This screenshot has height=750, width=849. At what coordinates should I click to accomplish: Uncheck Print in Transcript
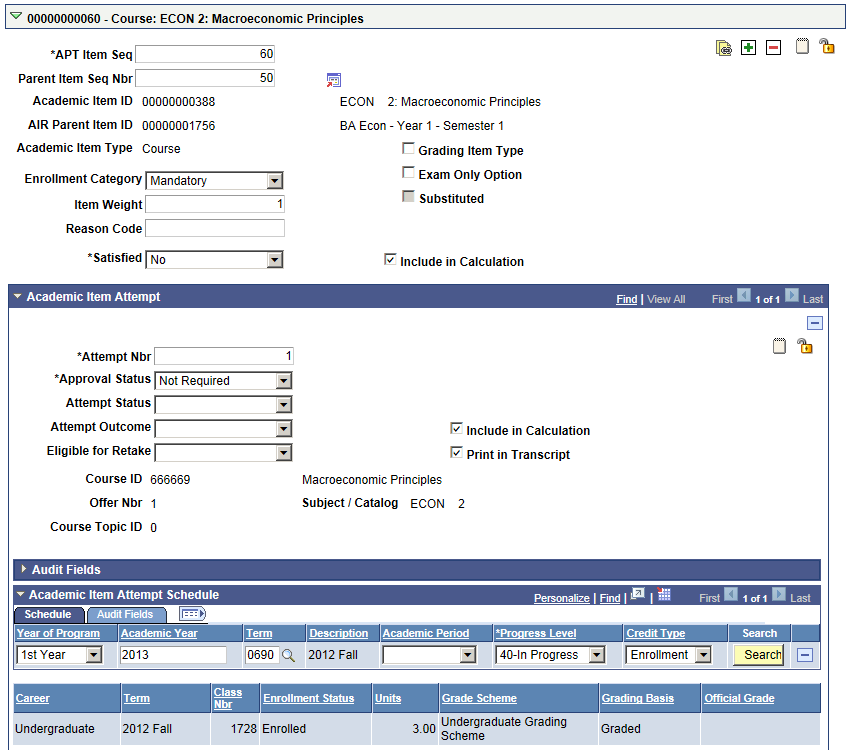pyautogui.click(x=456, y=451)
